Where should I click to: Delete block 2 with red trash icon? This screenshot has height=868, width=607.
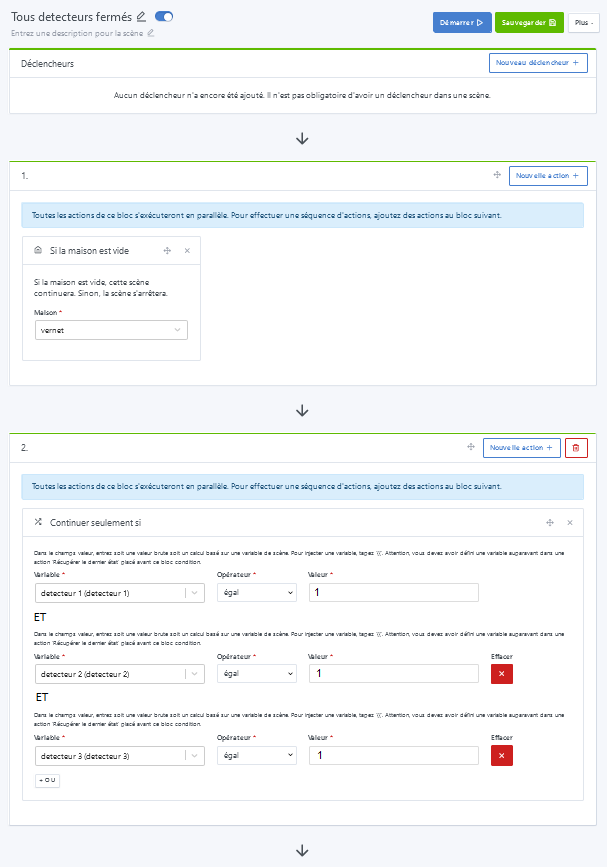(x=575, y=448)
